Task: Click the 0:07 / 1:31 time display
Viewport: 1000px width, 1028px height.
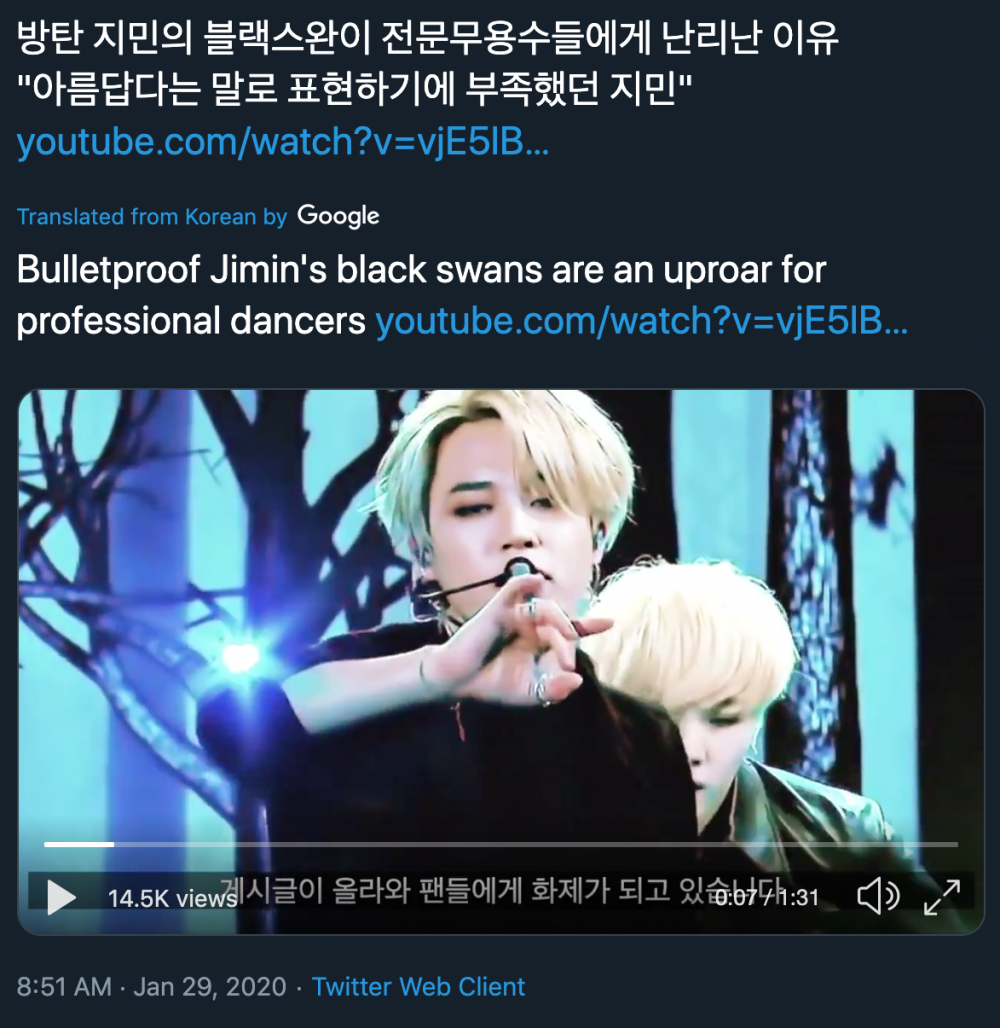Action: [x=767, y=898]
